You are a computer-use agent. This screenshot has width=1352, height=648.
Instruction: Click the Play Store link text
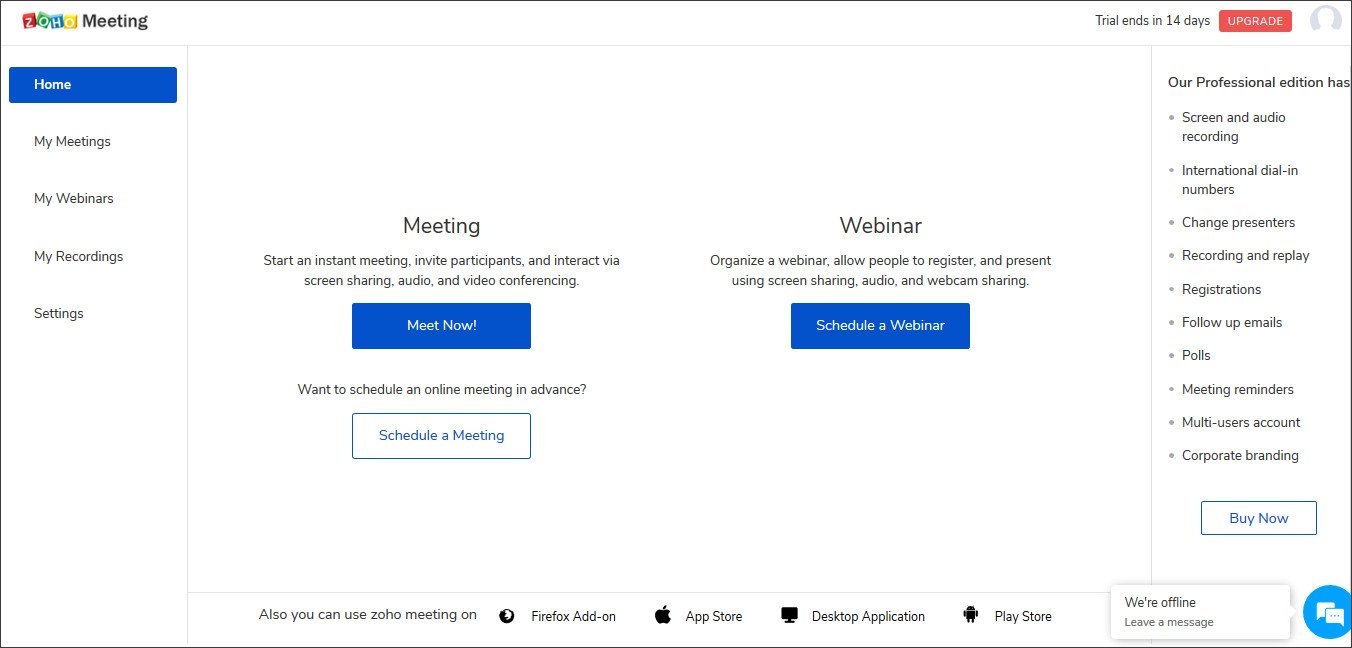1023,617
